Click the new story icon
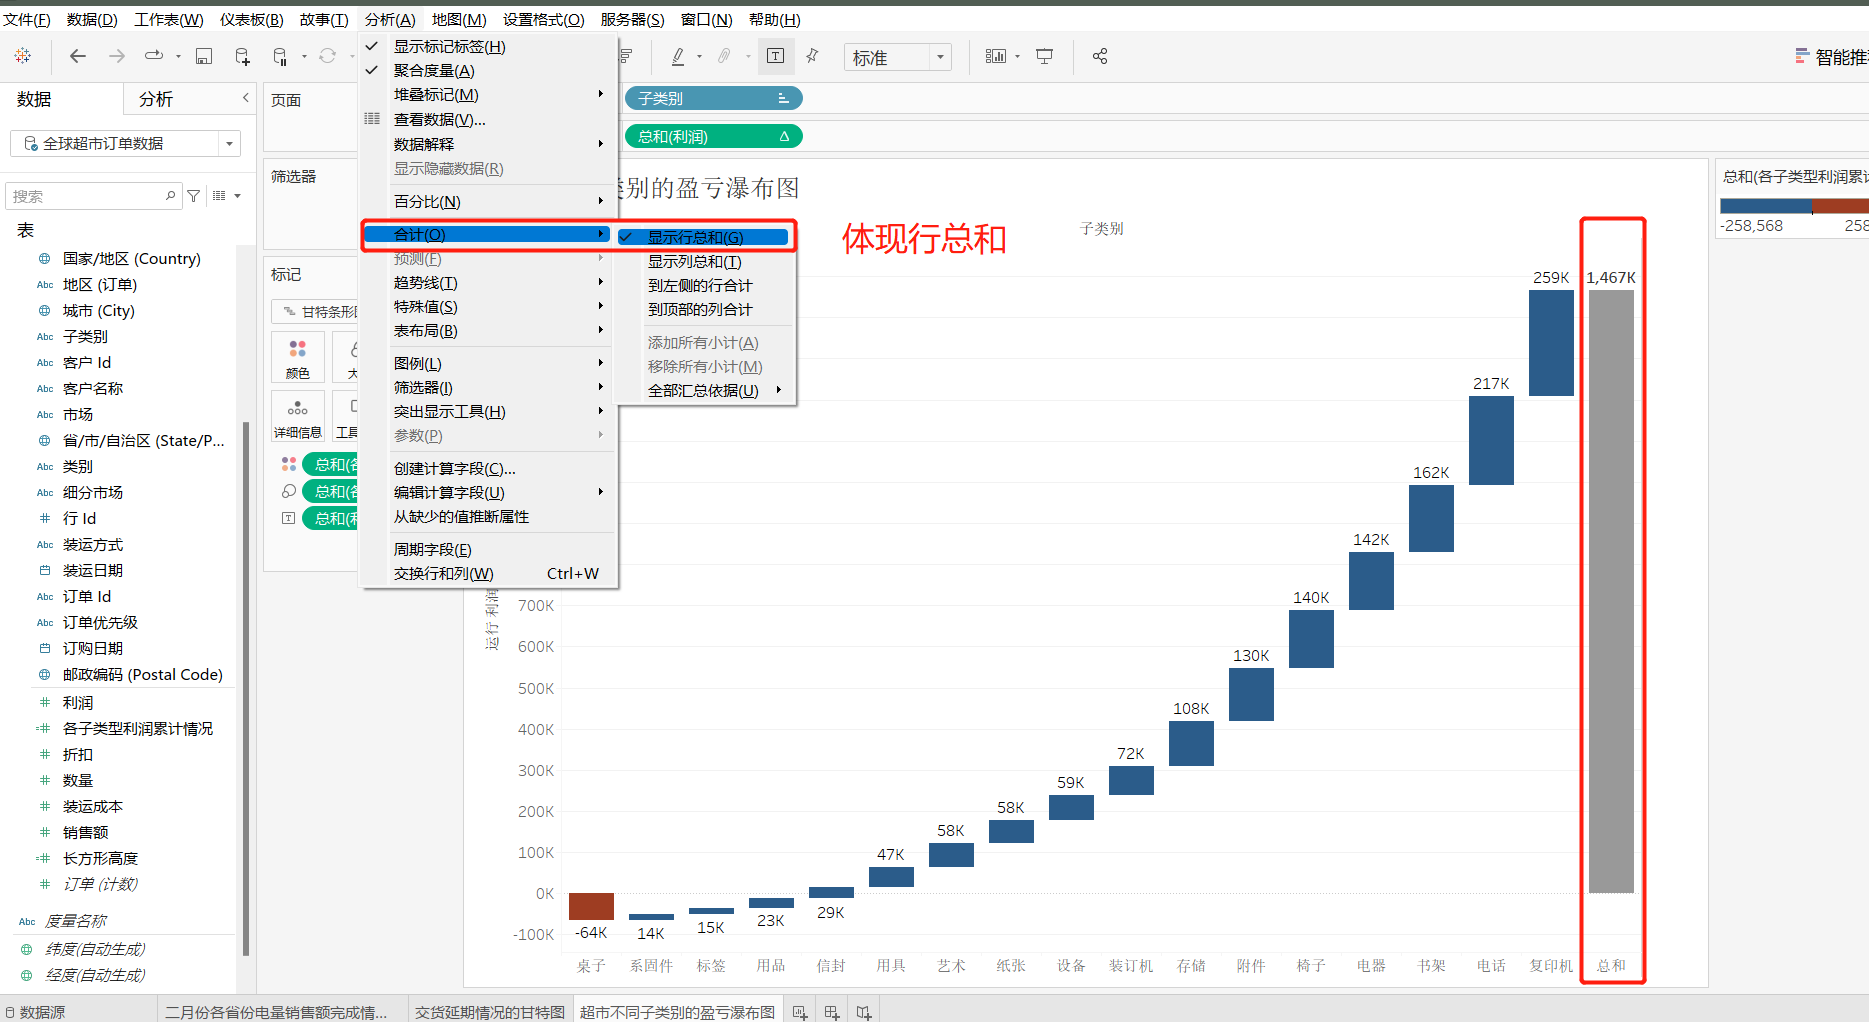1869x1022 pixels. coord(864,1012)
